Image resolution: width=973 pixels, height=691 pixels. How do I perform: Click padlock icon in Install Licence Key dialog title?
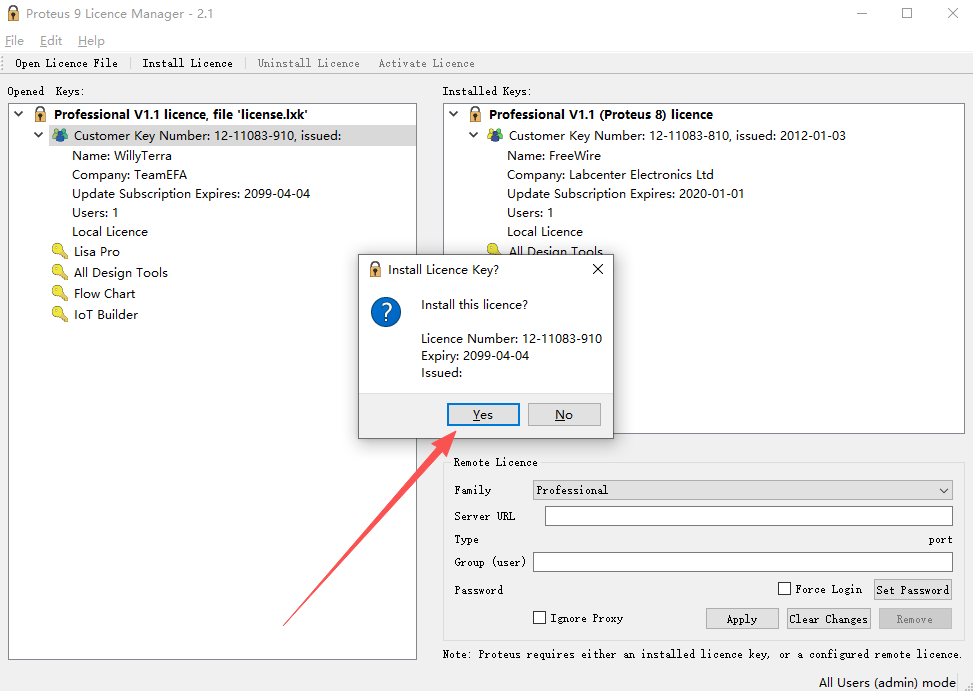[375, 269]
